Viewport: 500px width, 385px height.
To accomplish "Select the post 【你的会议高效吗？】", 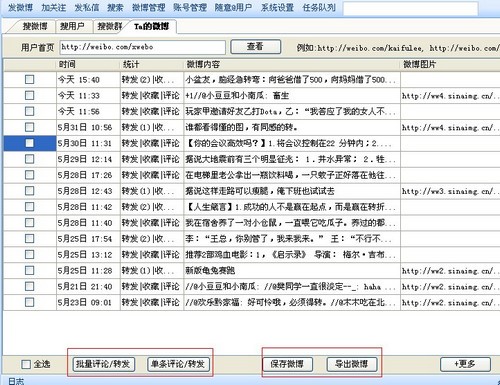I will pyautogui.click(x=292, y=143).
